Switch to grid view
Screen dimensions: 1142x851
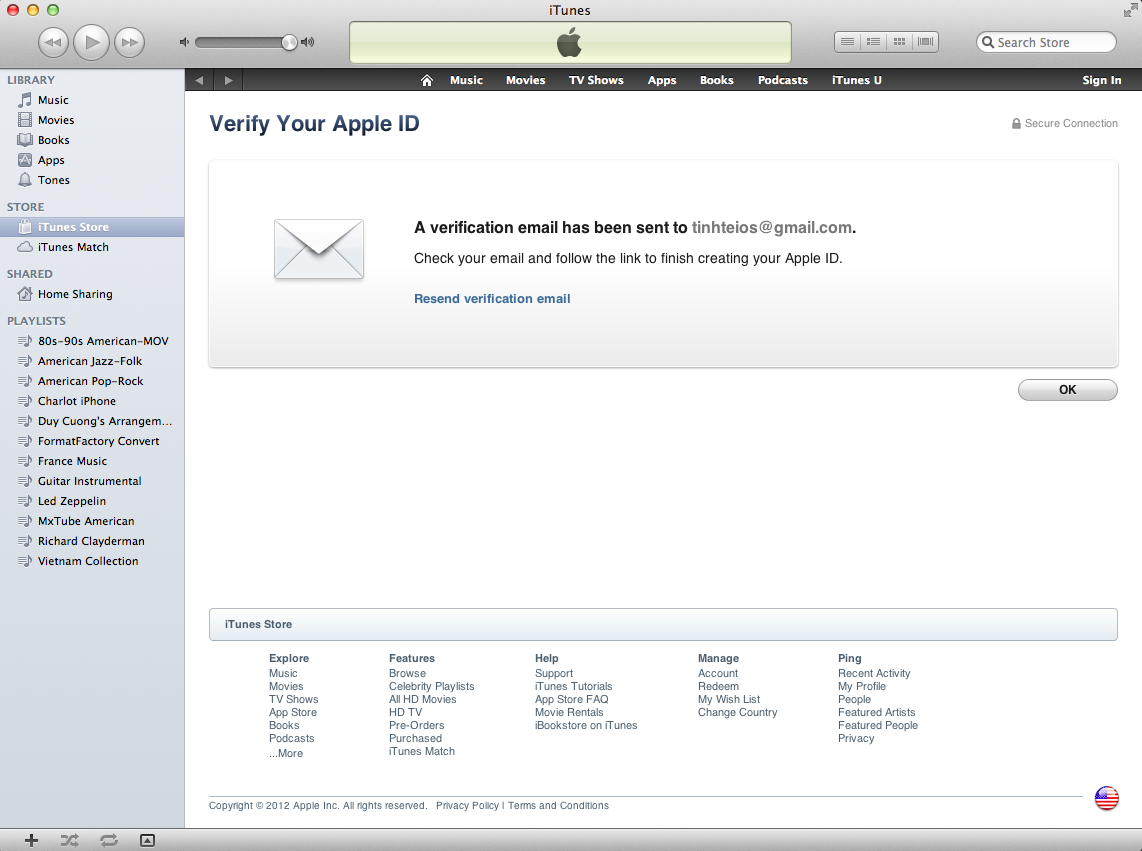(899, 42)
